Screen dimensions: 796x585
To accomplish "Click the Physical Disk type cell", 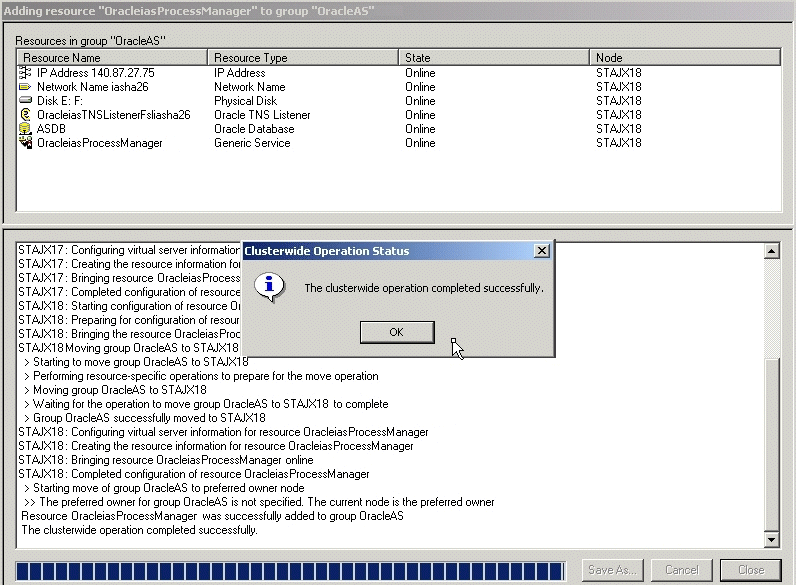I will click(246, 101).
